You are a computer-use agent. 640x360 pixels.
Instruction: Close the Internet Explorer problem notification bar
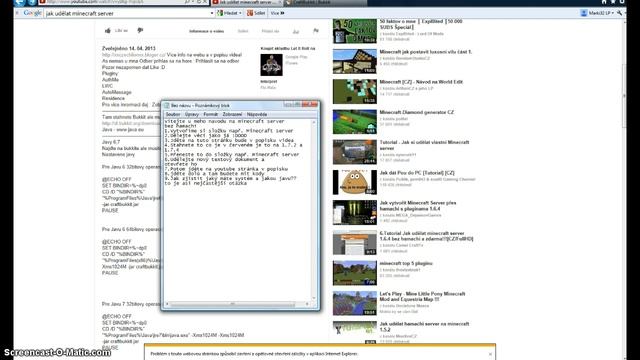(x=490, y=354)
